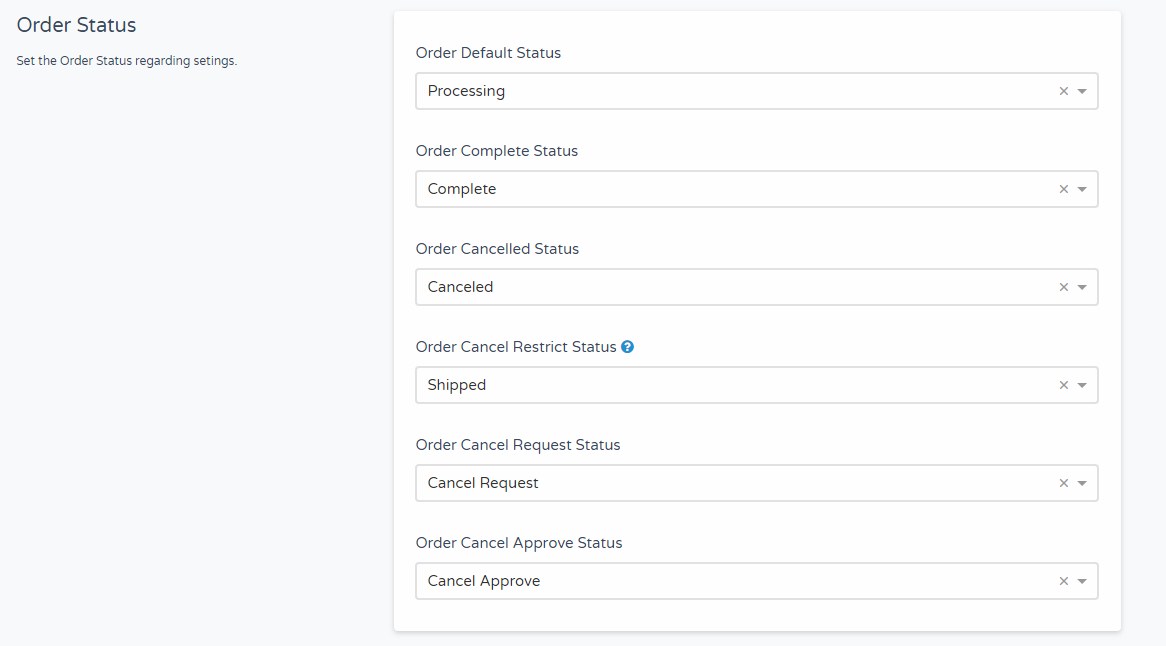Clear the Complete selection with the x icon
This screenshot has height=646, width=1166.
click(1063, 189)
